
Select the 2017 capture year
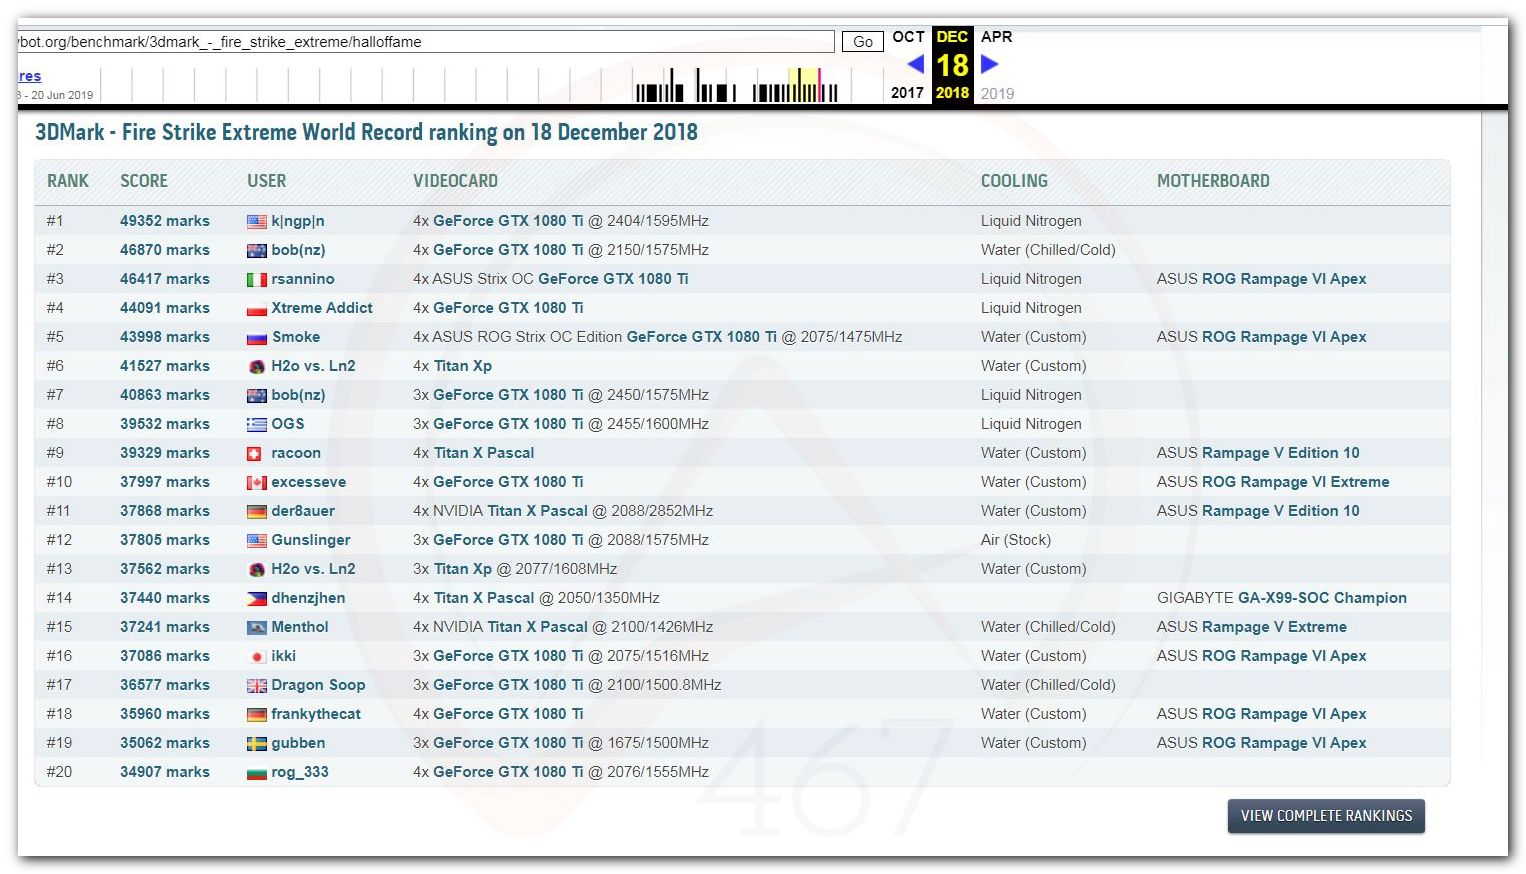click(x=907, y=93)
